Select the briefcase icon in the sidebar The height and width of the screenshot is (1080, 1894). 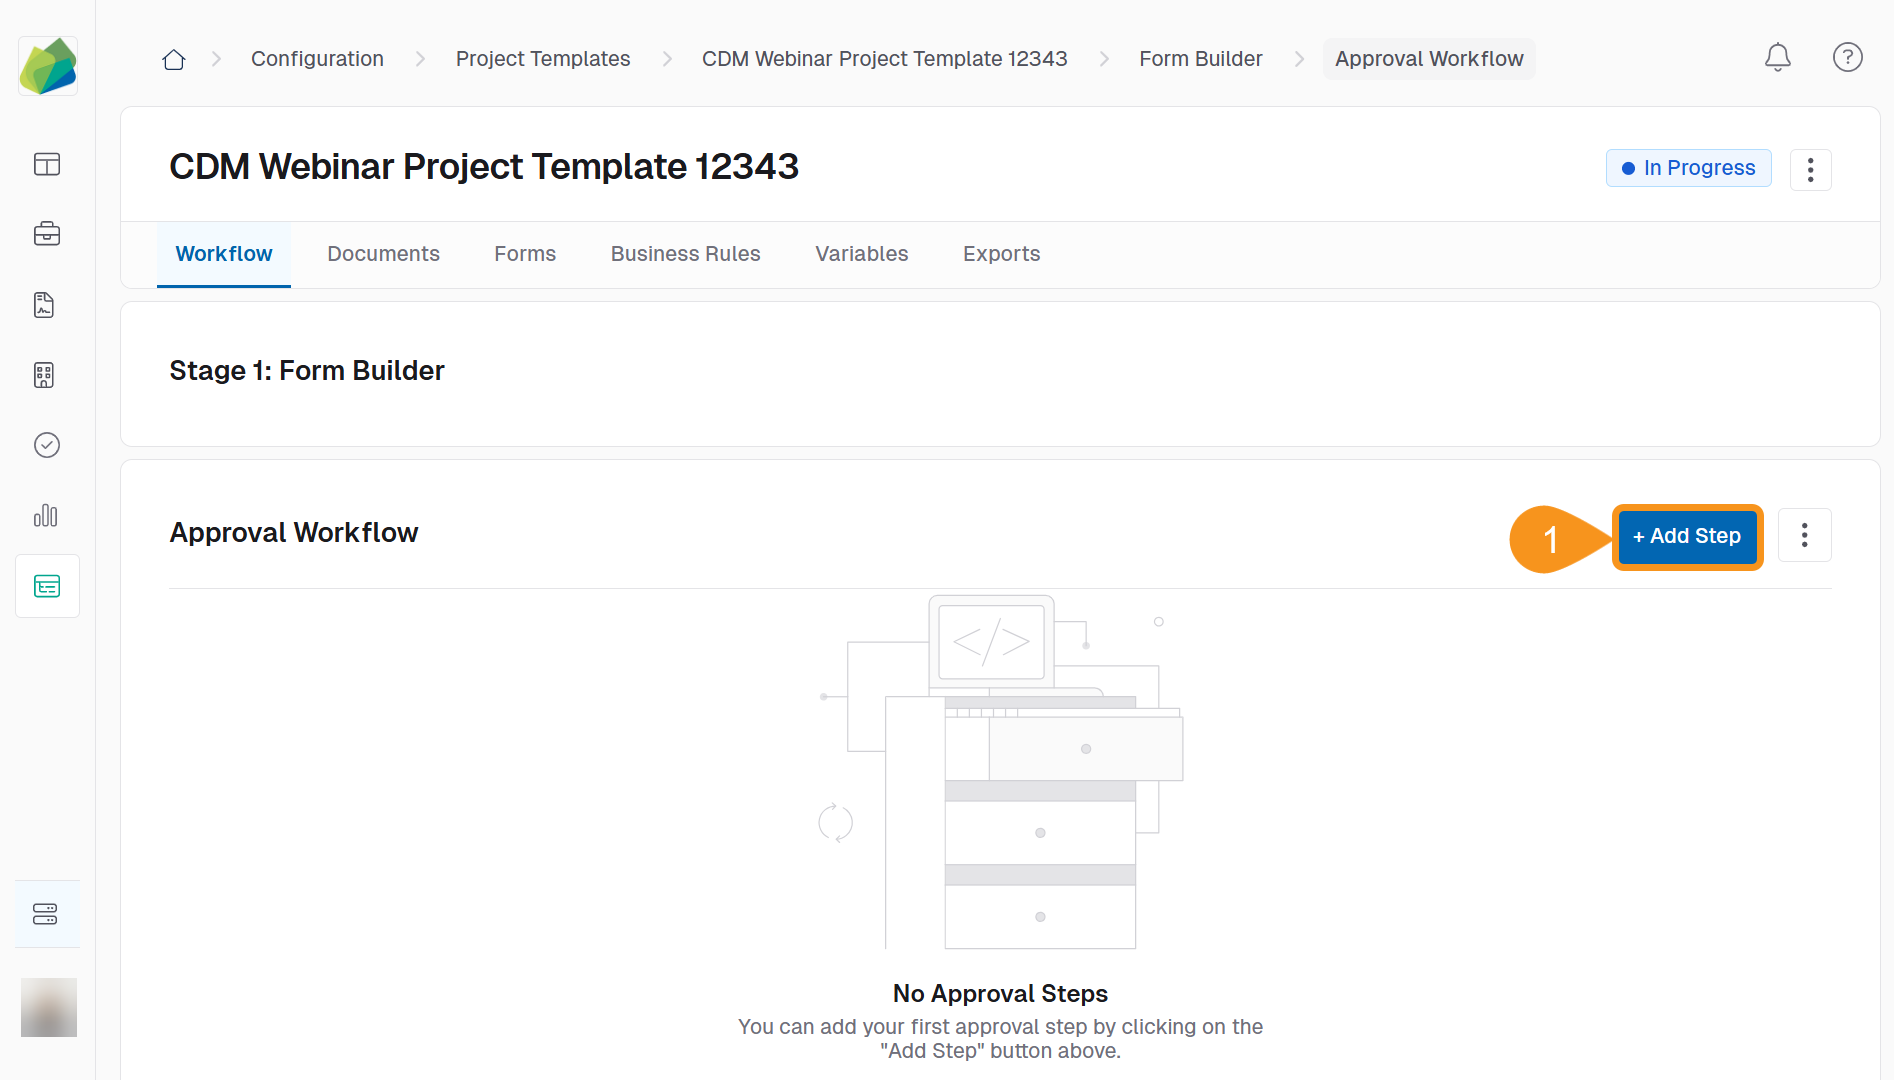(x=47, y=235)
